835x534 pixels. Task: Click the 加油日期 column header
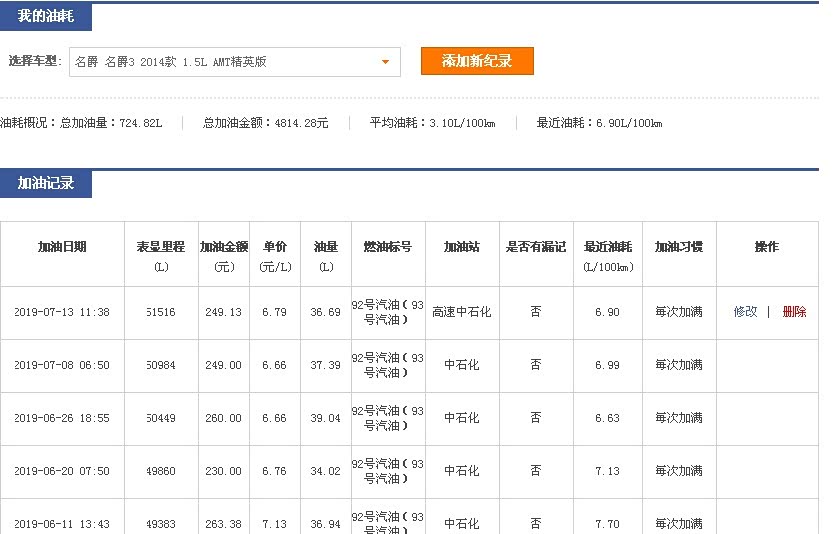click(62, 247)
